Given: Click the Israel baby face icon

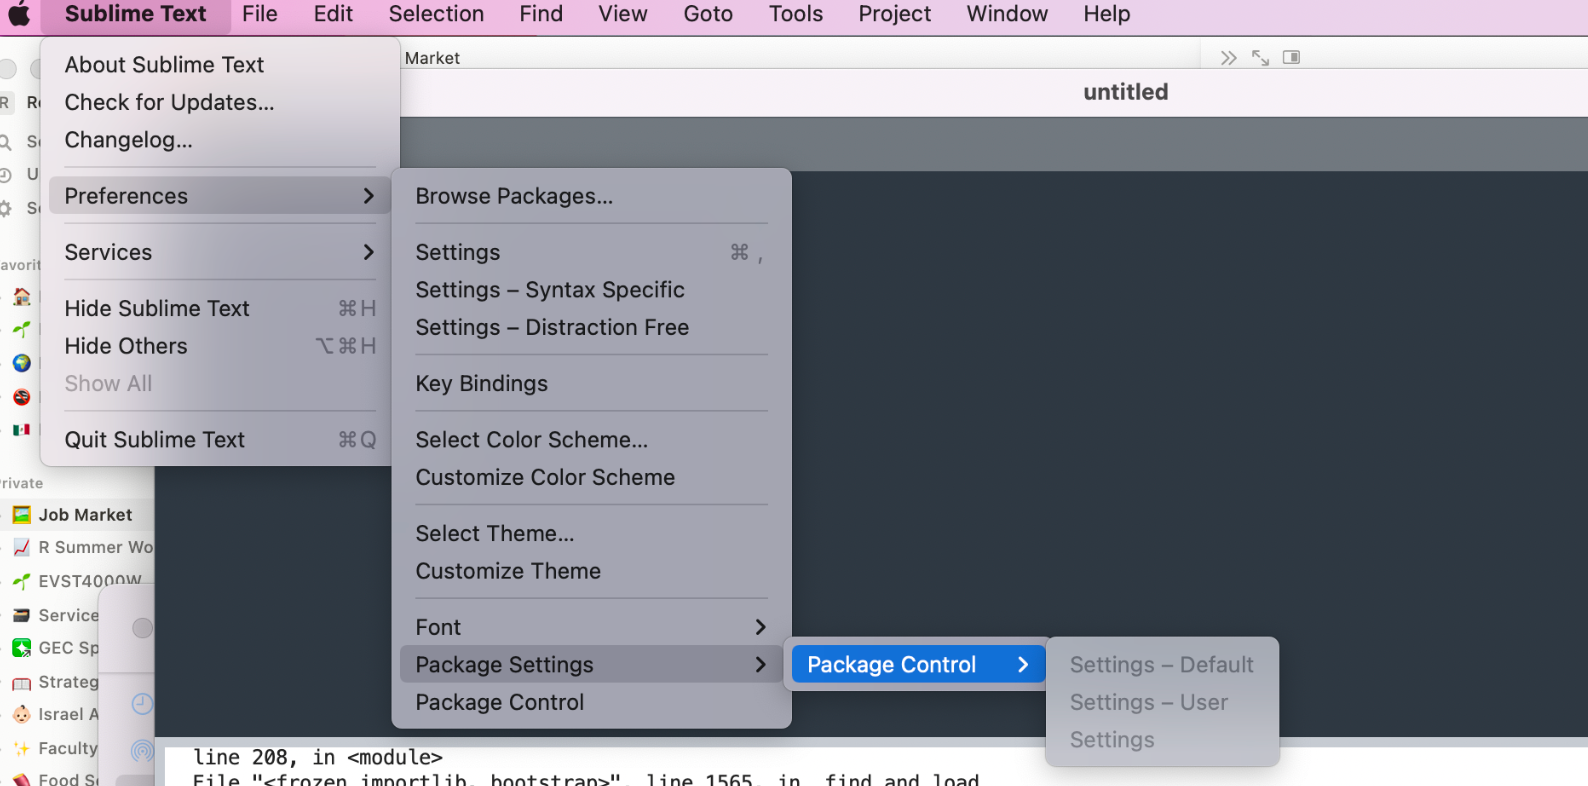Looking at the screenshot, I should (x=22, y=715).
